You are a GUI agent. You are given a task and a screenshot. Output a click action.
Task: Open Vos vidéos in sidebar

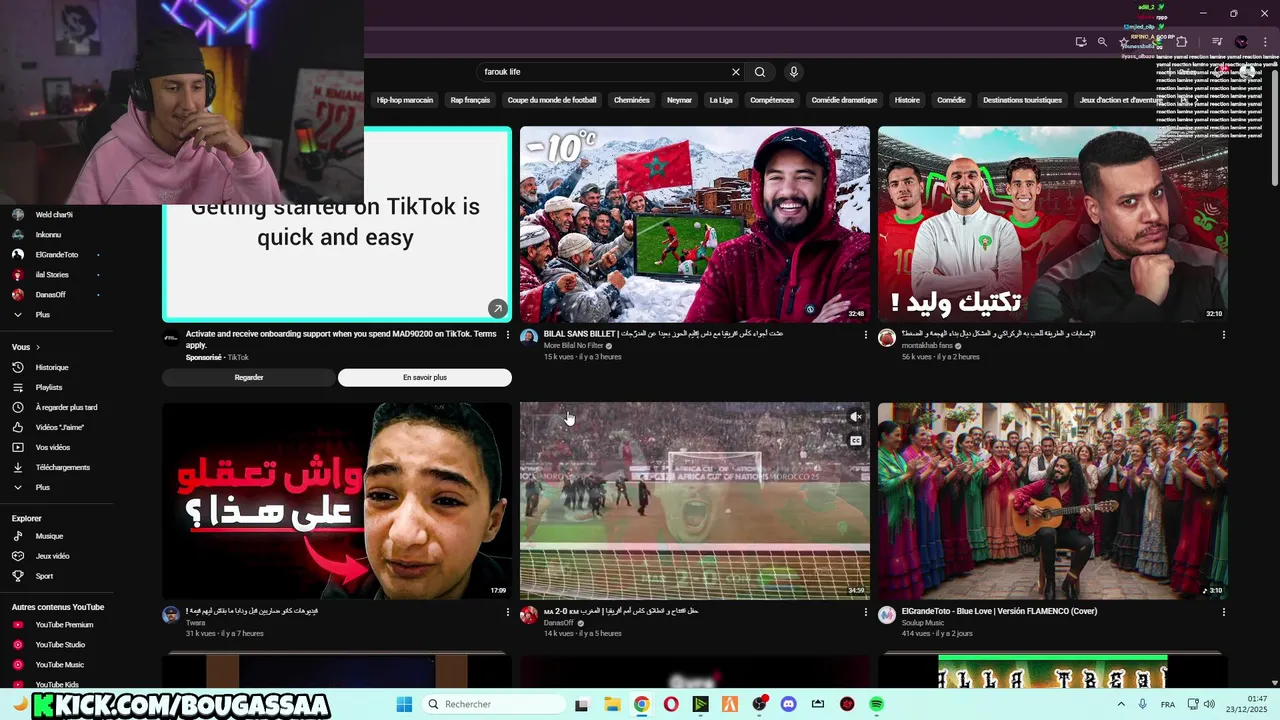(x=53, y=447)
